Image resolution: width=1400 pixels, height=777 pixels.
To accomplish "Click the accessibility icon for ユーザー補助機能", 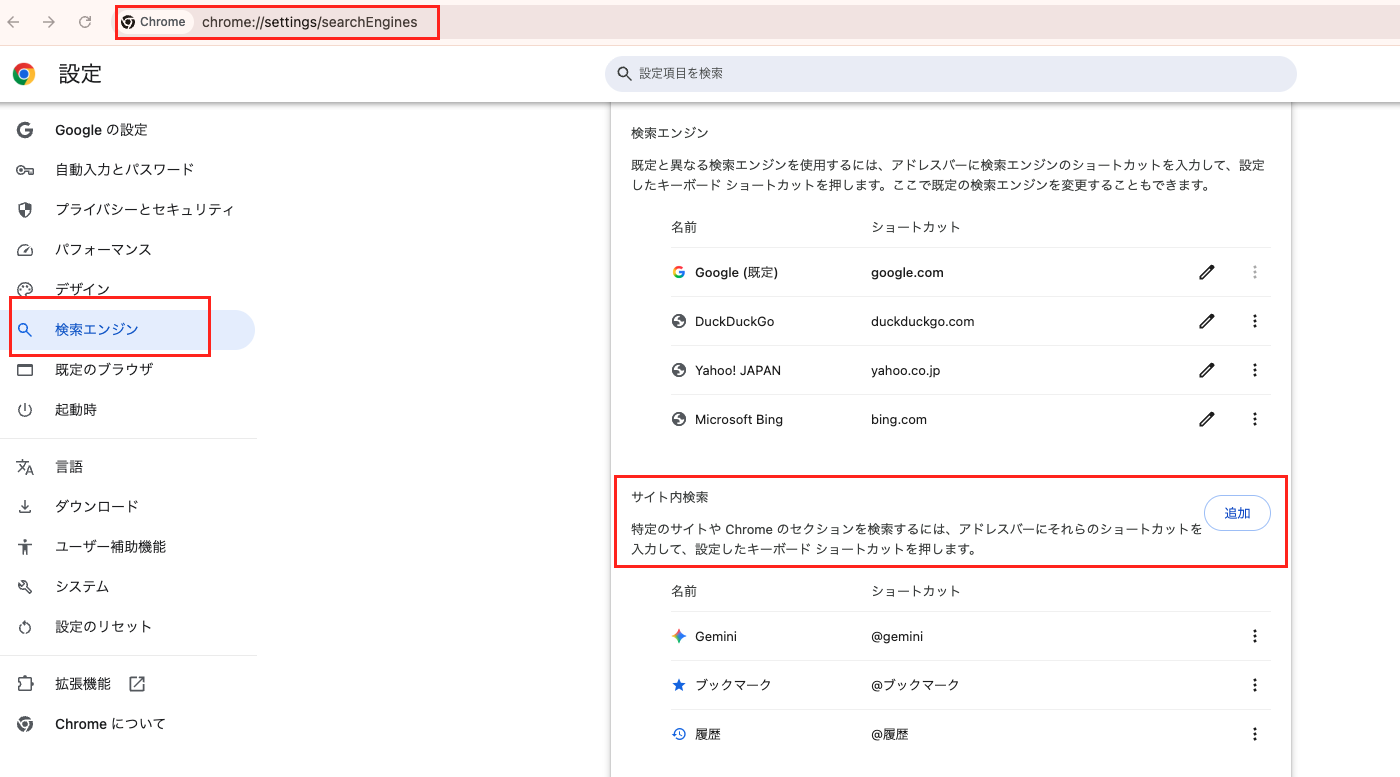I will tap(25, 547).
